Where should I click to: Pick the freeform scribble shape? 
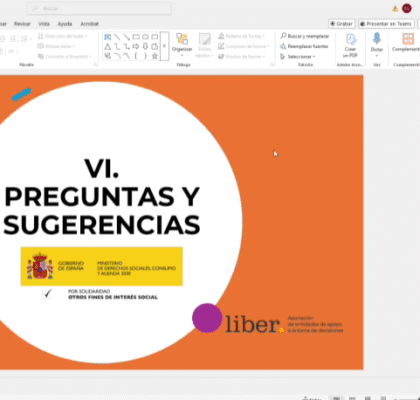(x=108, y=56)
